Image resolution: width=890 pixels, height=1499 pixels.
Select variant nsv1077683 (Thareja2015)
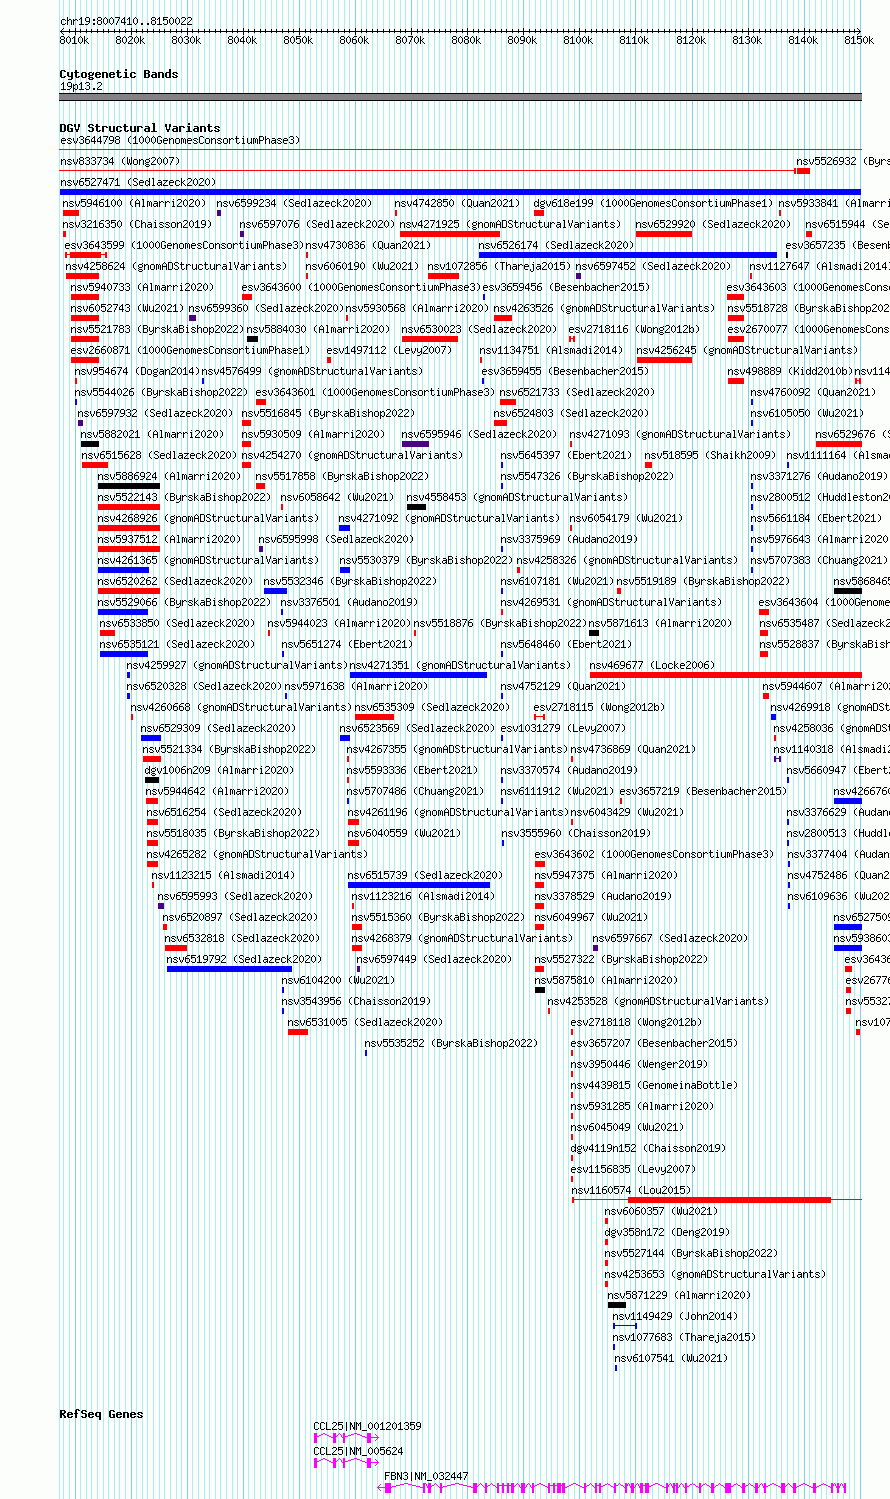click(684, 1337)
